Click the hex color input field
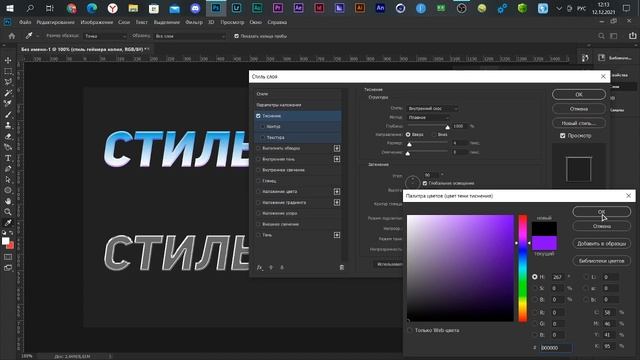This screenshot has height=360, width=640. click(x=556, y=348)
